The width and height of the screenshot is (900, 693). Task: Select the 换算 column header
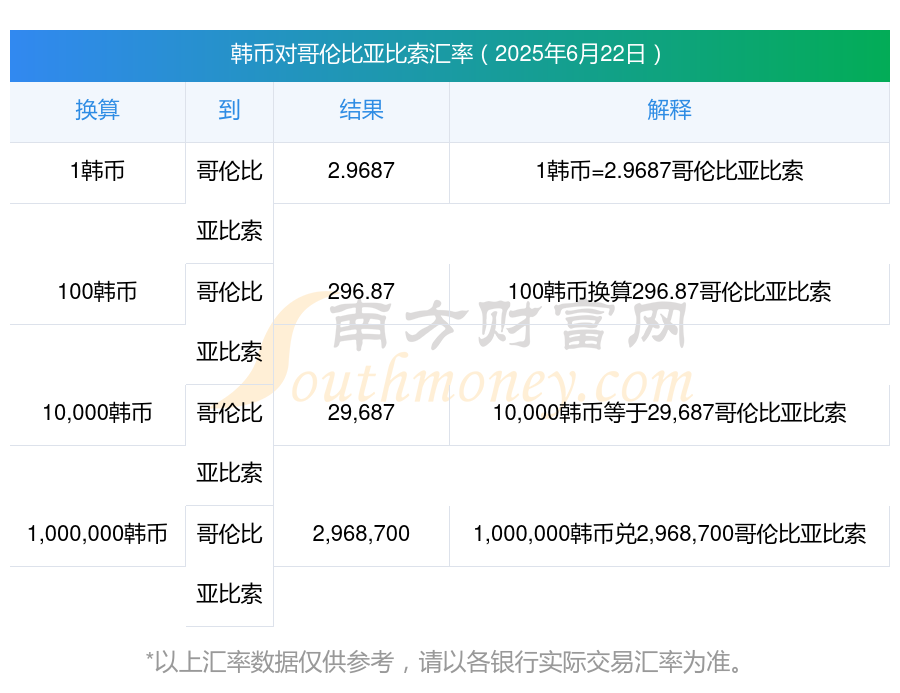tap(98, 110)
